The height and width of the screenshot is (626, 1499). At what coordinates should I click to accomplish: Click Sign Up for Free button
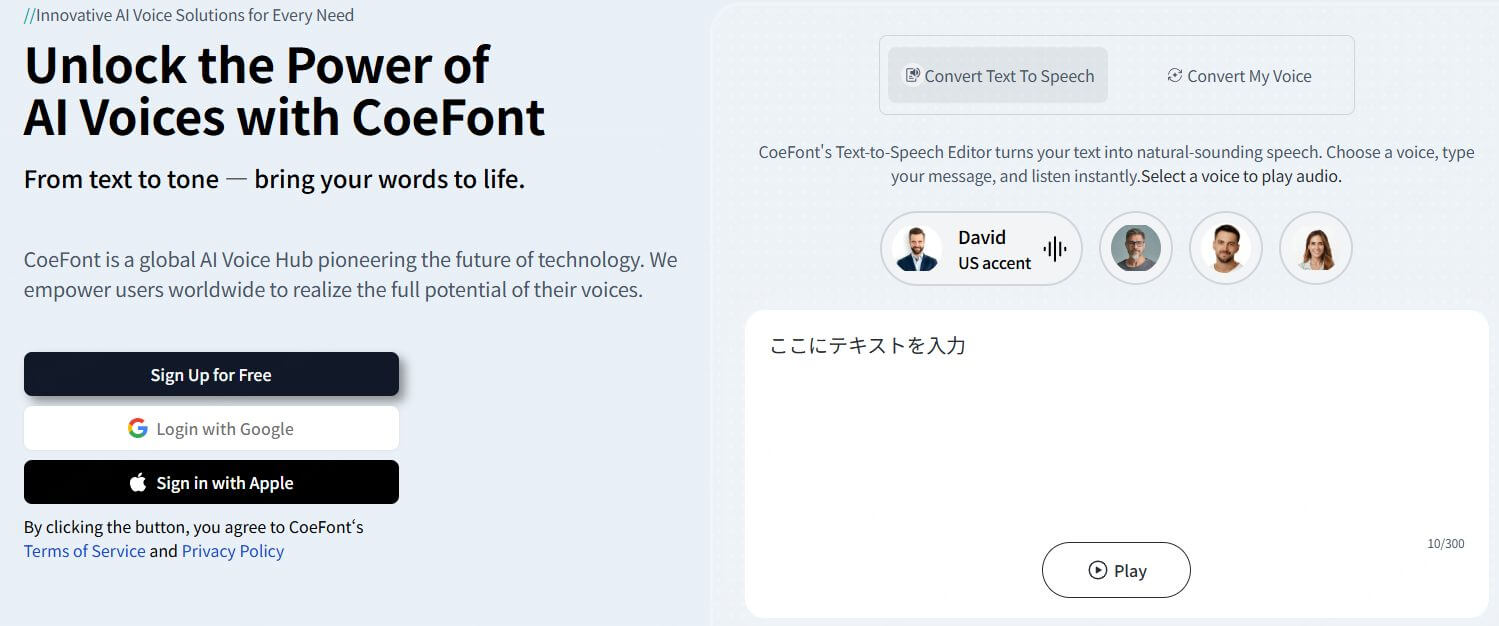tap(211, 374)
